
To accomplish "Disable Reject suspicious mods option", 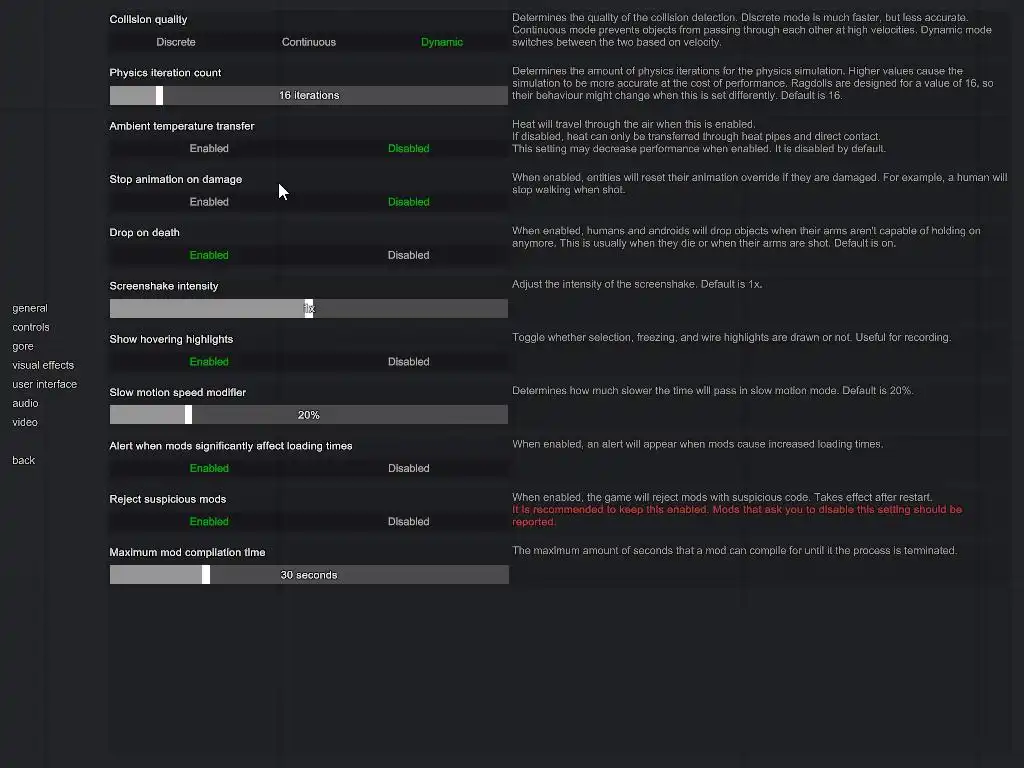I will 408,522.
